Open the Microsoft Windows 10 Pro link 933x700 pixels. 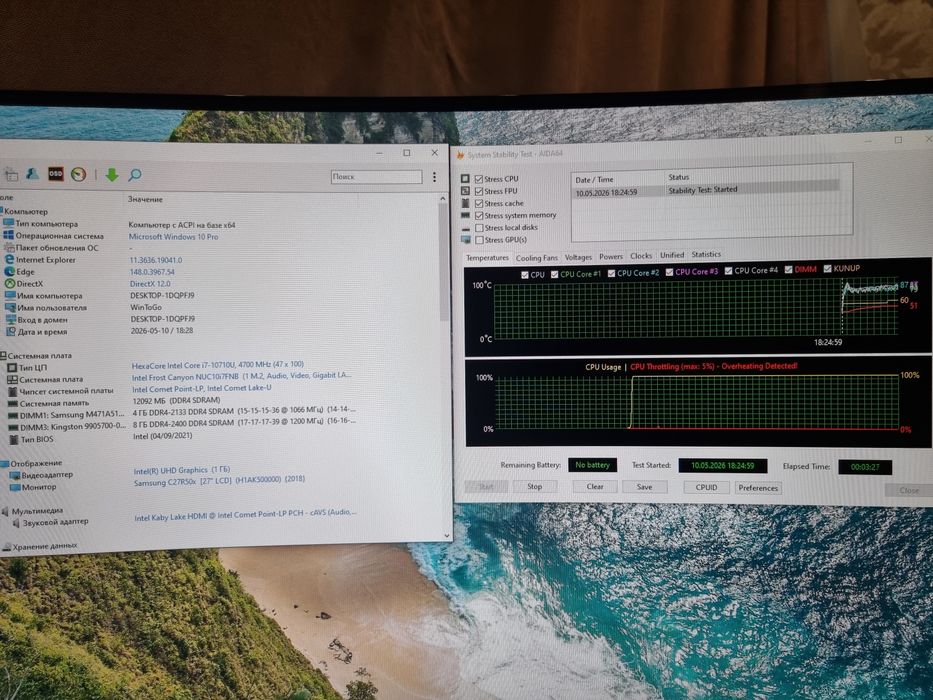click(x=174, y=237)
